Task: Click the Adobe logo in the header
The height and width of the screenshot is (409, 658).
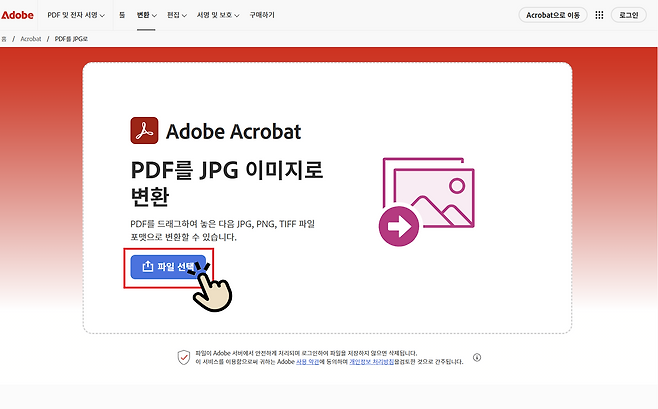Action: (x=17, y=15)
